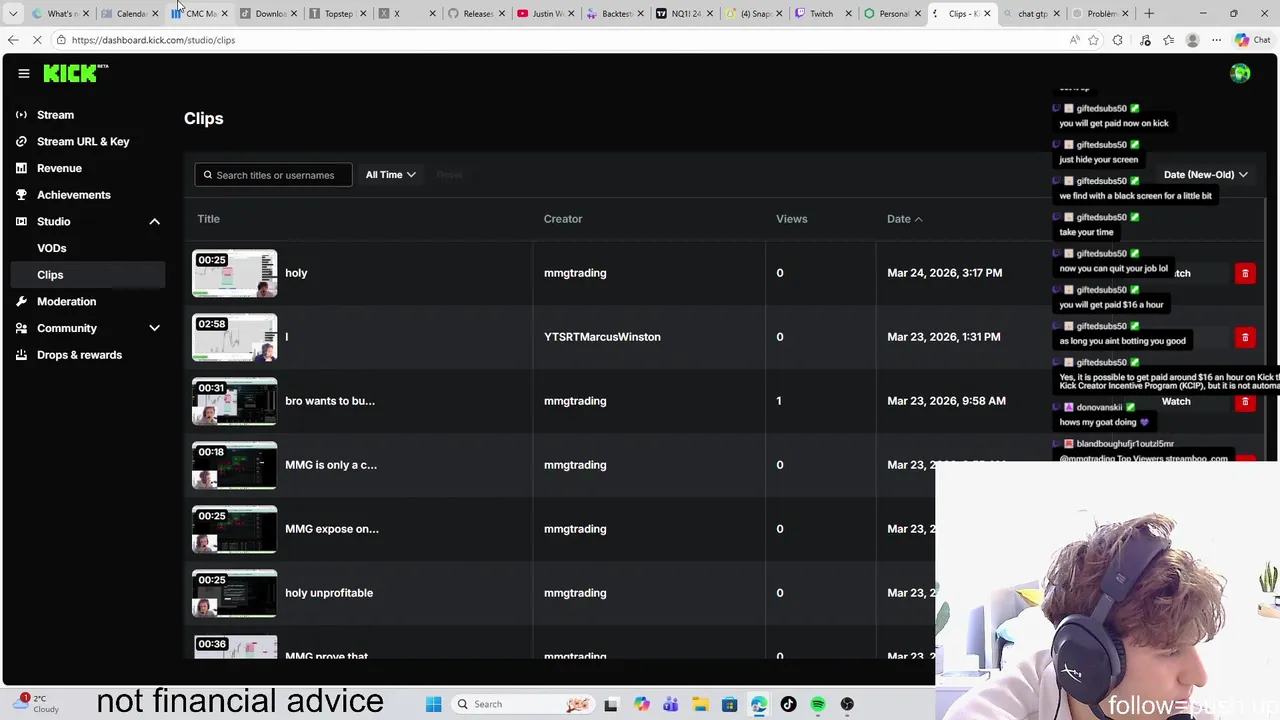Delete the clip titled holy
The width and height of the screenshot is (1280, 720).
coord(1245,273)
